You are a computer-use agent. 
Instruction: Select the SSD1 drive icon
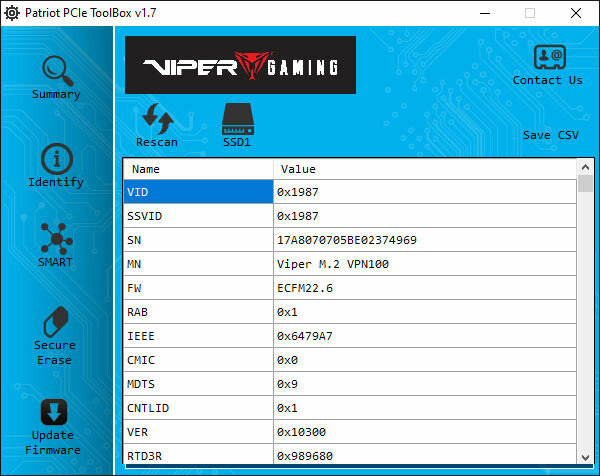238,119
